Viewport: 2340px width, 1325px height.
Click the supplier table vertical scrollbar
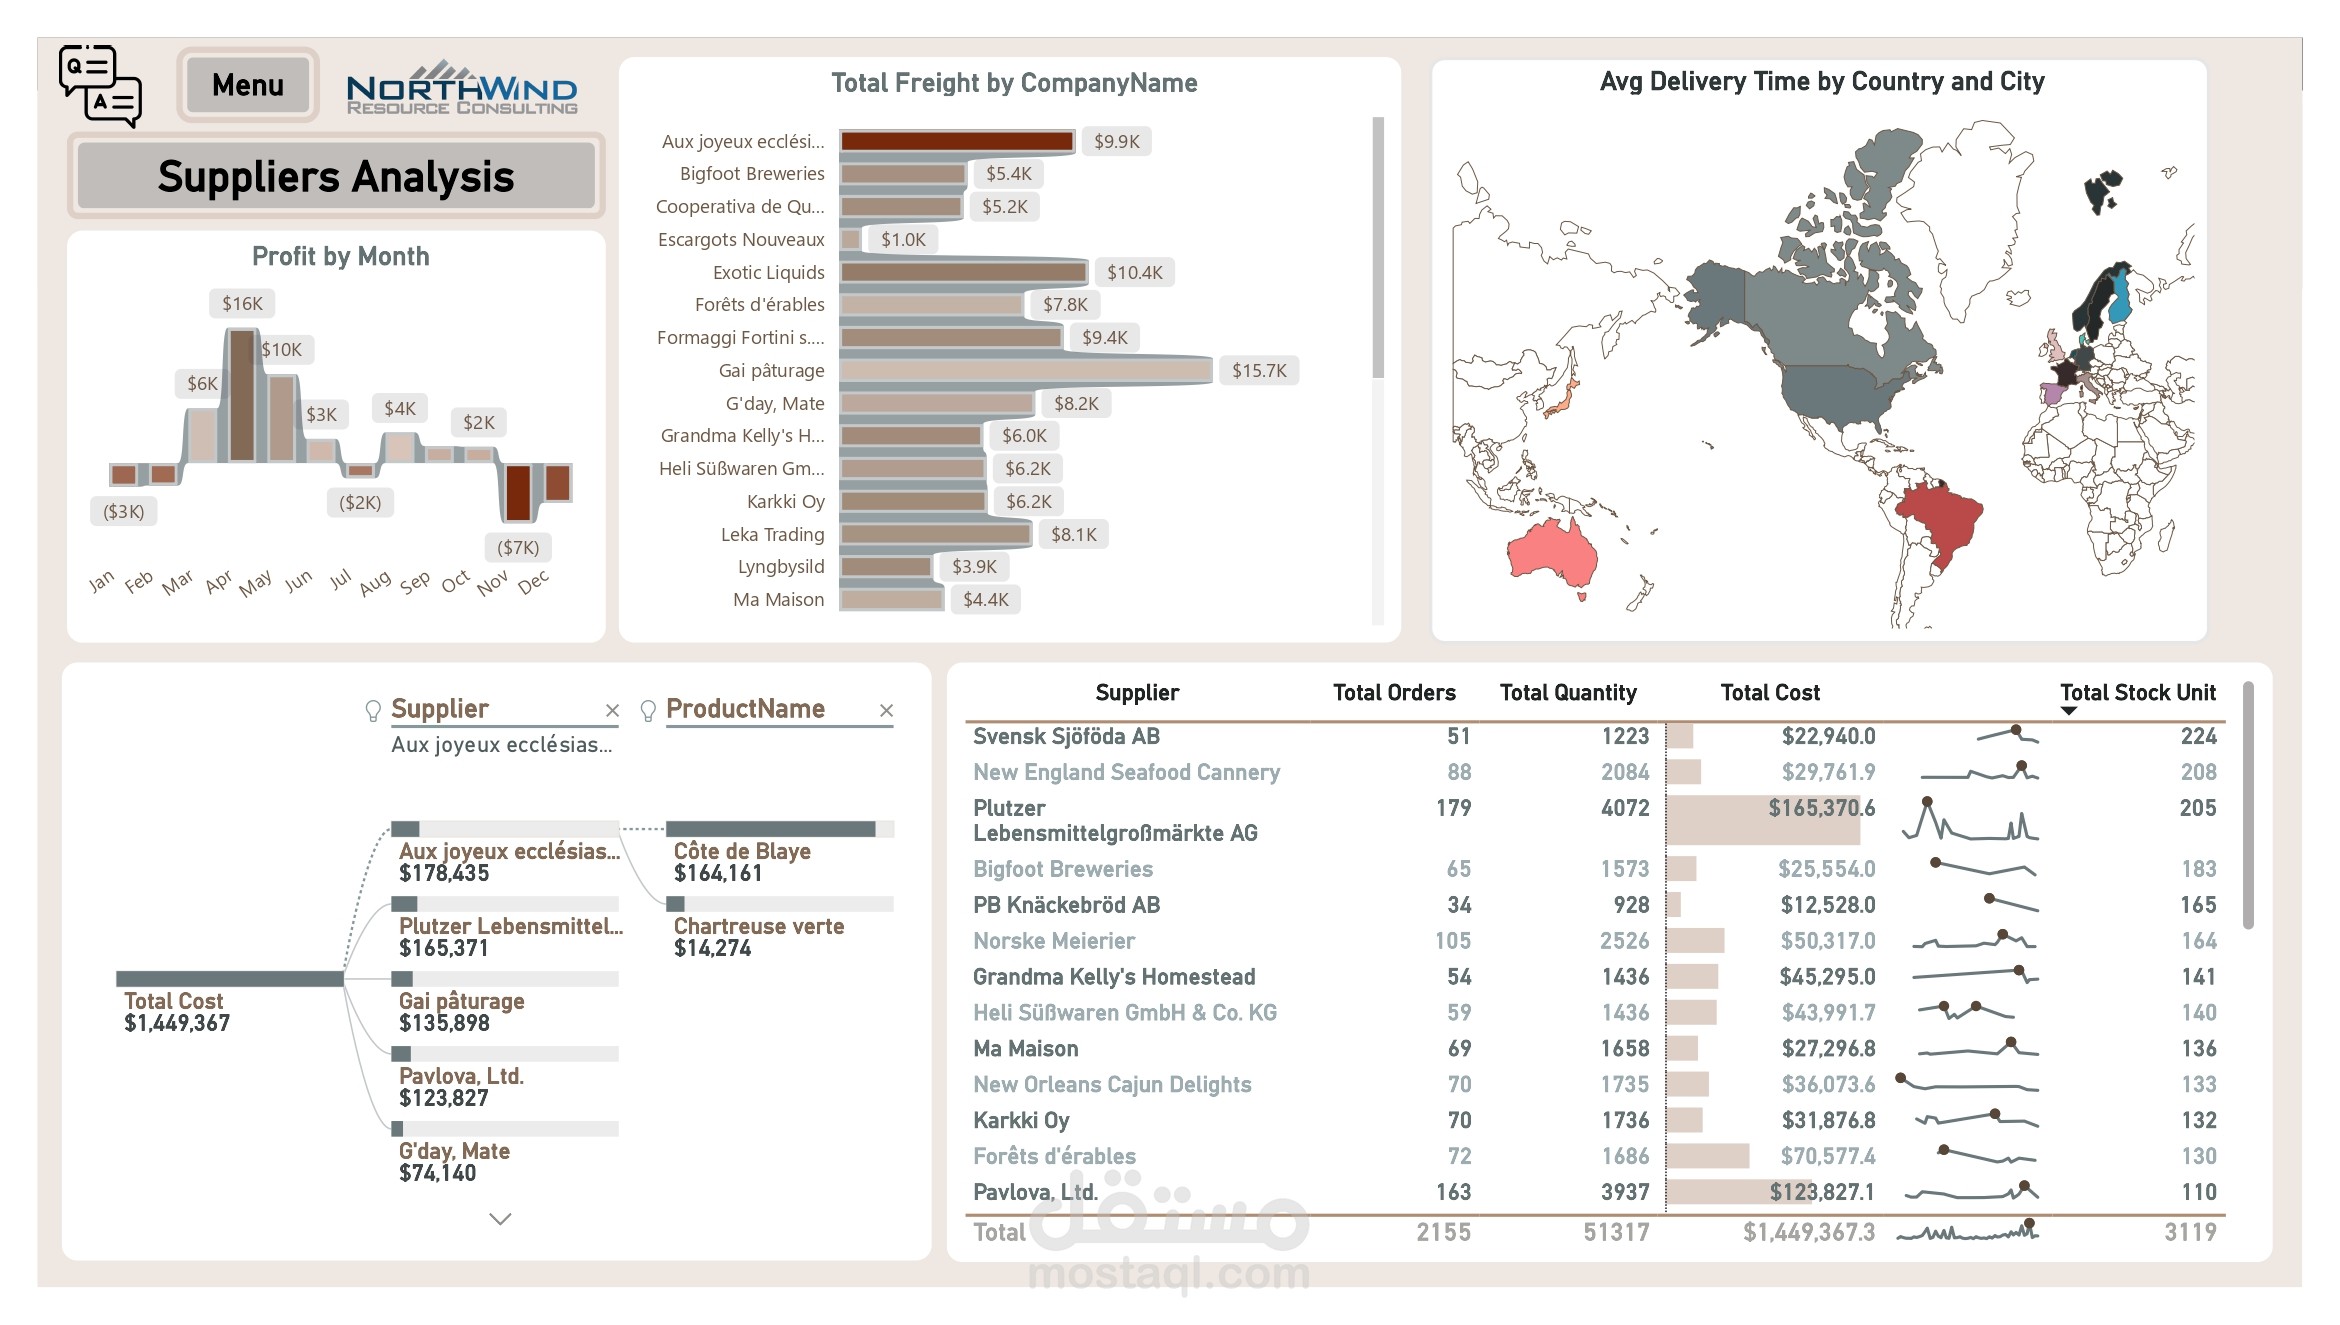coord(2248,805)
